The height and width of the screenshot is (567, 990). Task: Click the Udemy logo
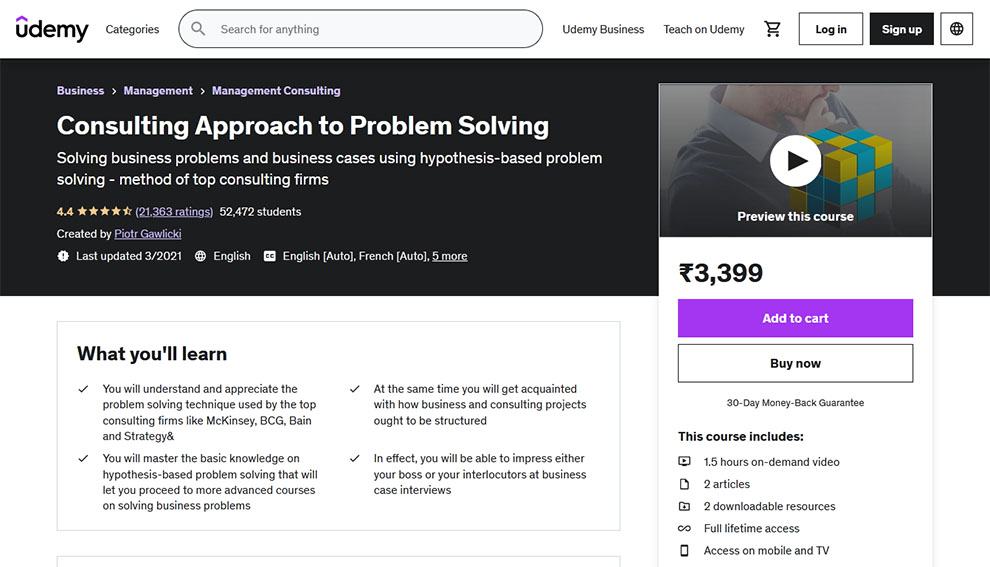[52, 29]
